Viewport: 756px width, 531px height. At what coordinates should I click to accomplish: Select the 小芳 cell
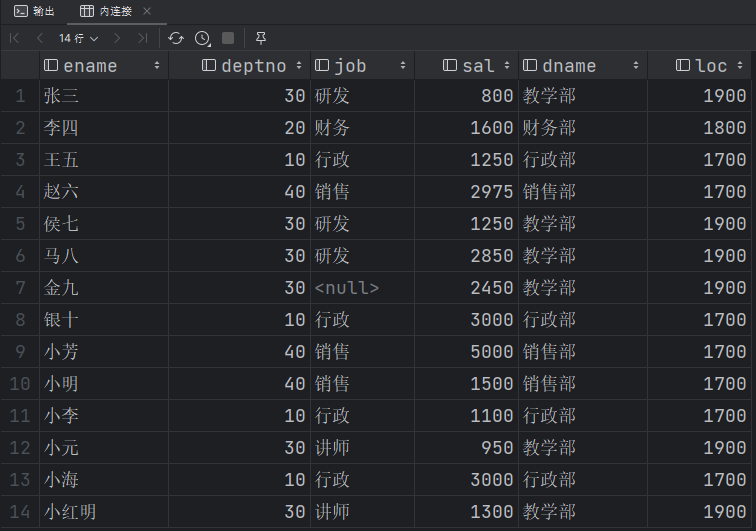point(104,352)
